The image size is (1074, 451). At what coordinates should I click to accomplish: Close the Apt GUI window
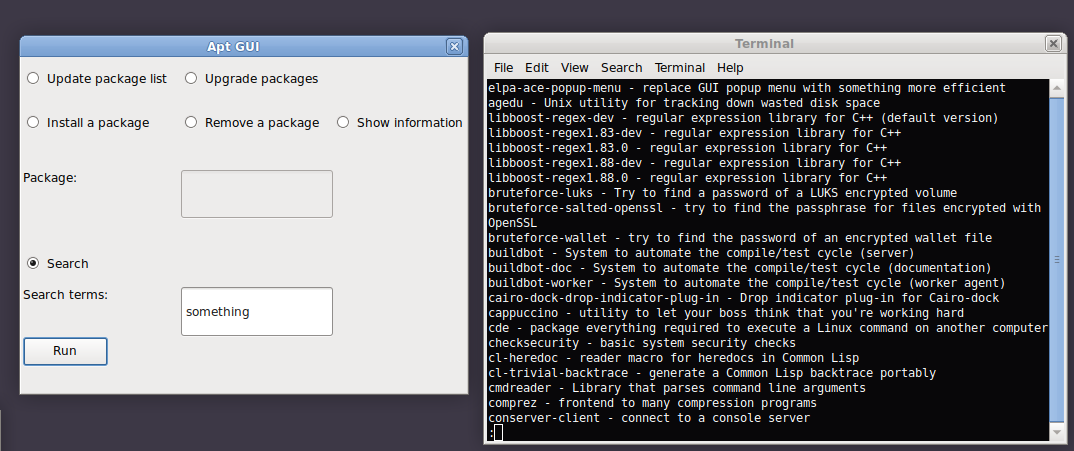(x=454, y=46)
